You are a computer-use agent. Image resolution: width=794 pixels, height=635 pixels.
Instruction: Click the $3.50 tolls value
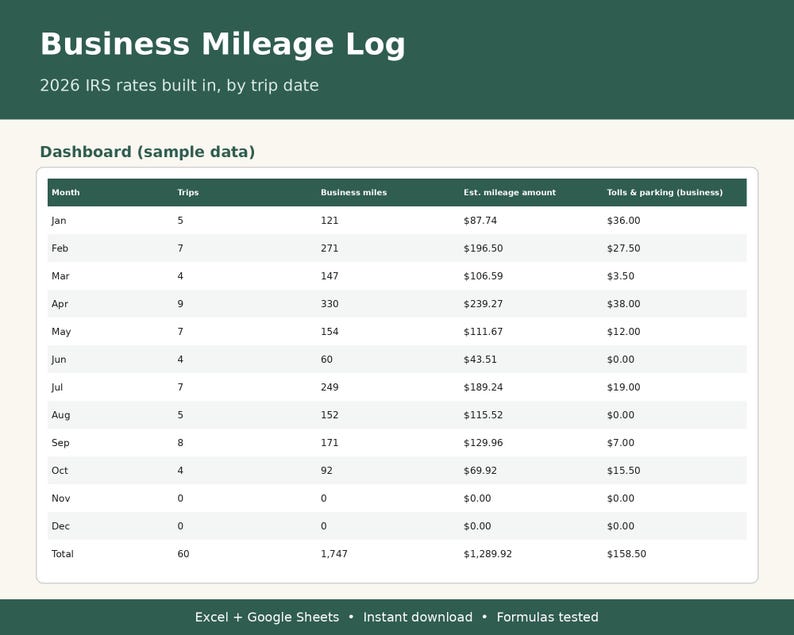tap(620, 276)
